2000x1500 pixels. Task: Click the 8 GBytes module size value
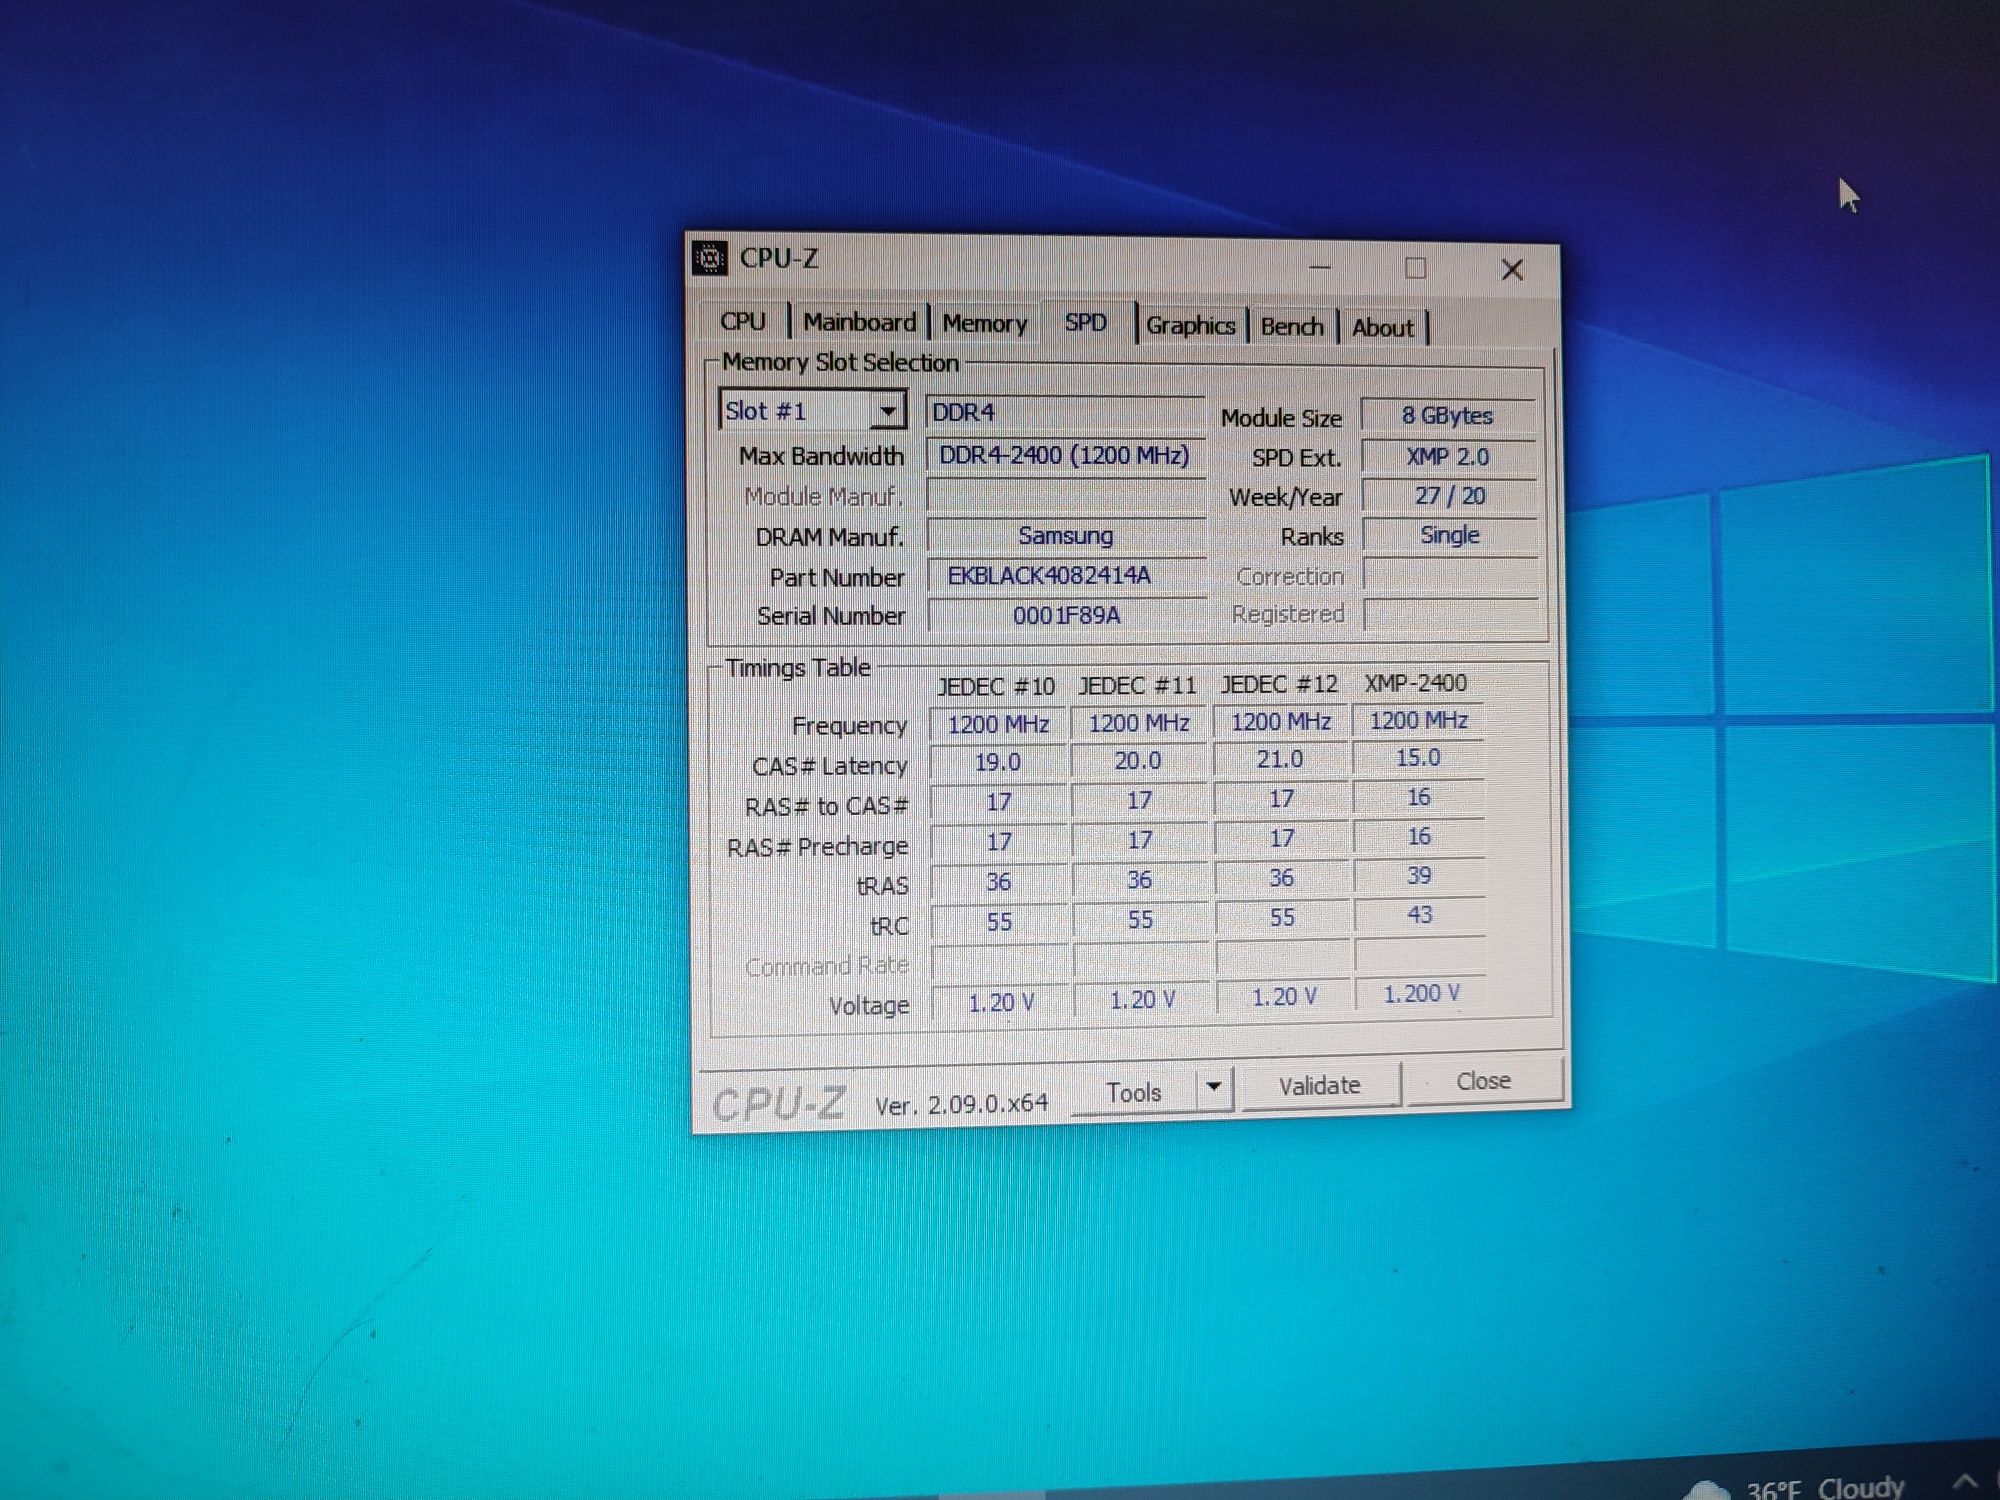pyautogui.click(x=1447, y=415)
